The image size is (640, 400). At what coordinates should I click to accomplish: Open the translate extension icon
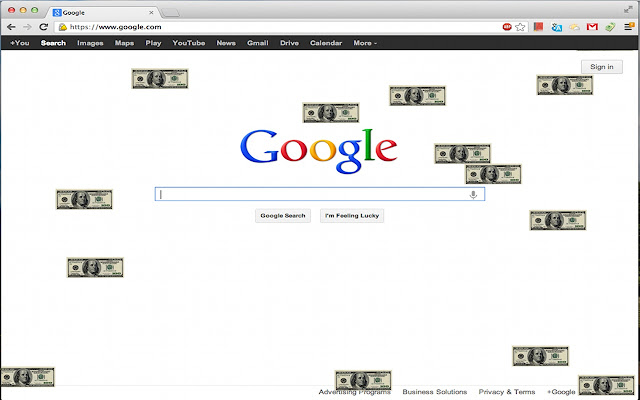point(557,27)
